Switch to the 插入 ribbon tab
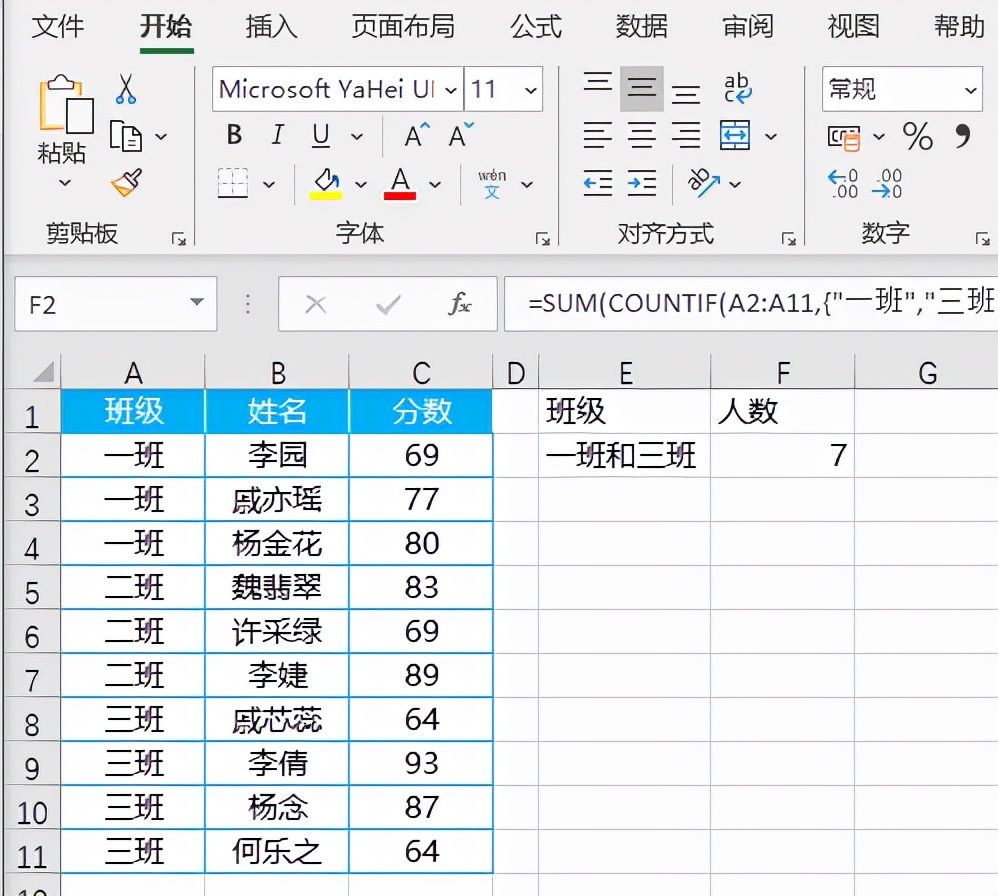The width and height of the screenshot is (998, 896). pos(272,26)
